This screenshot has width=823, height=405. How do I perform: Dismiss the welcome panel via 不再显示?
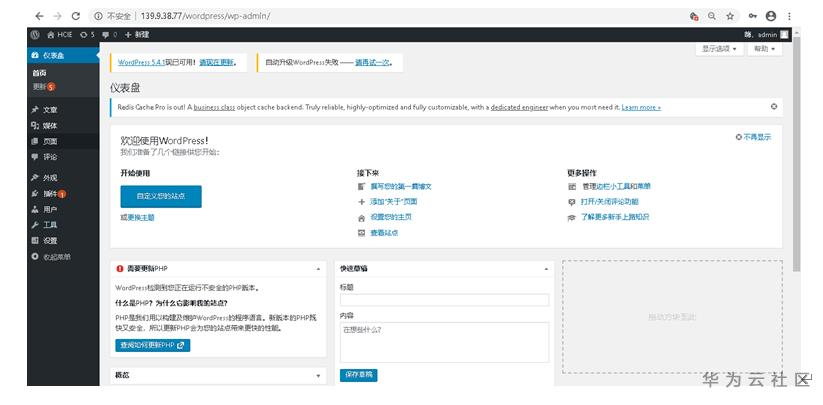click(x=753, y=137)
